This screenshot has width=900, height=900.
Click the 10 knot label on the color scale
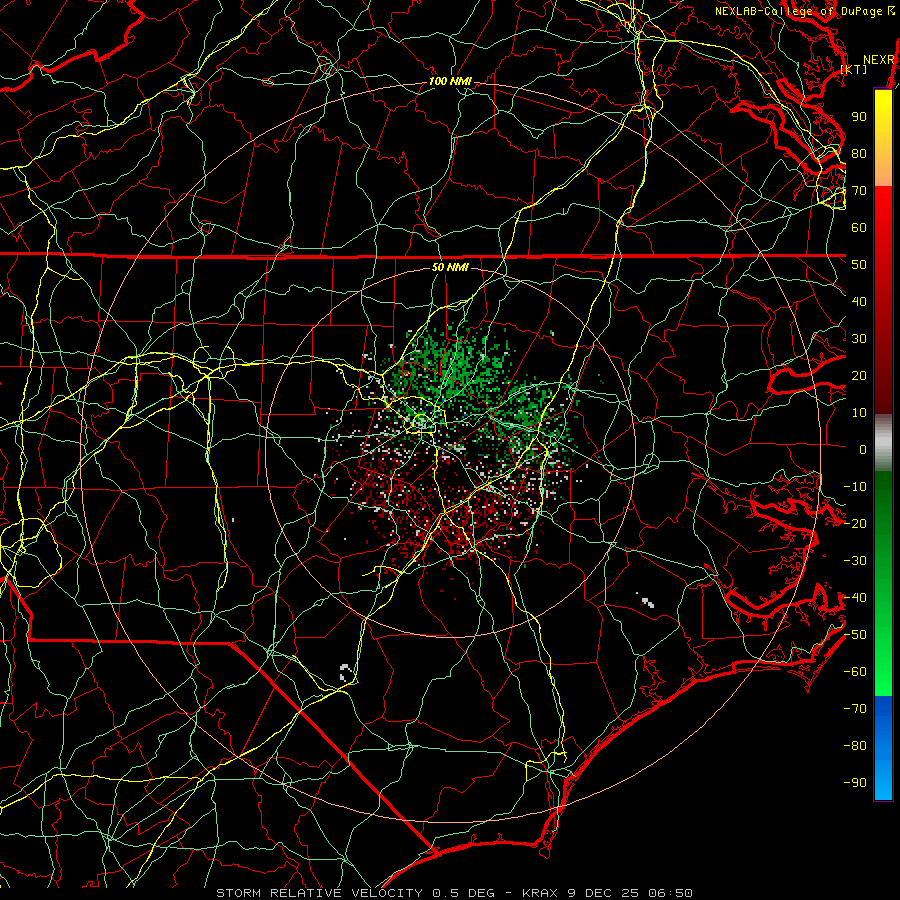click(x=859, y=413)
